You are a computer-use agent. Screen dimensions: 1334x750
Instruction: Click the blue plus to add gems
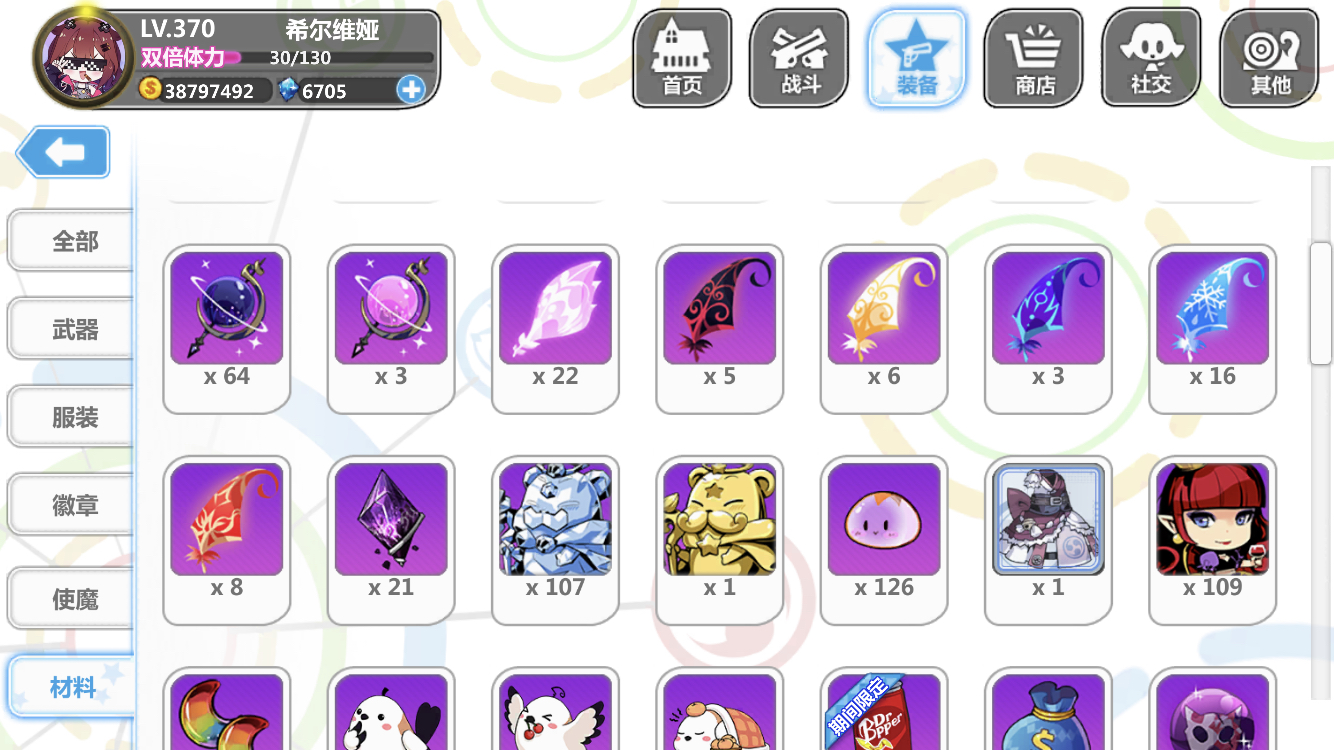pyautogui.click(x=411, y=90)
